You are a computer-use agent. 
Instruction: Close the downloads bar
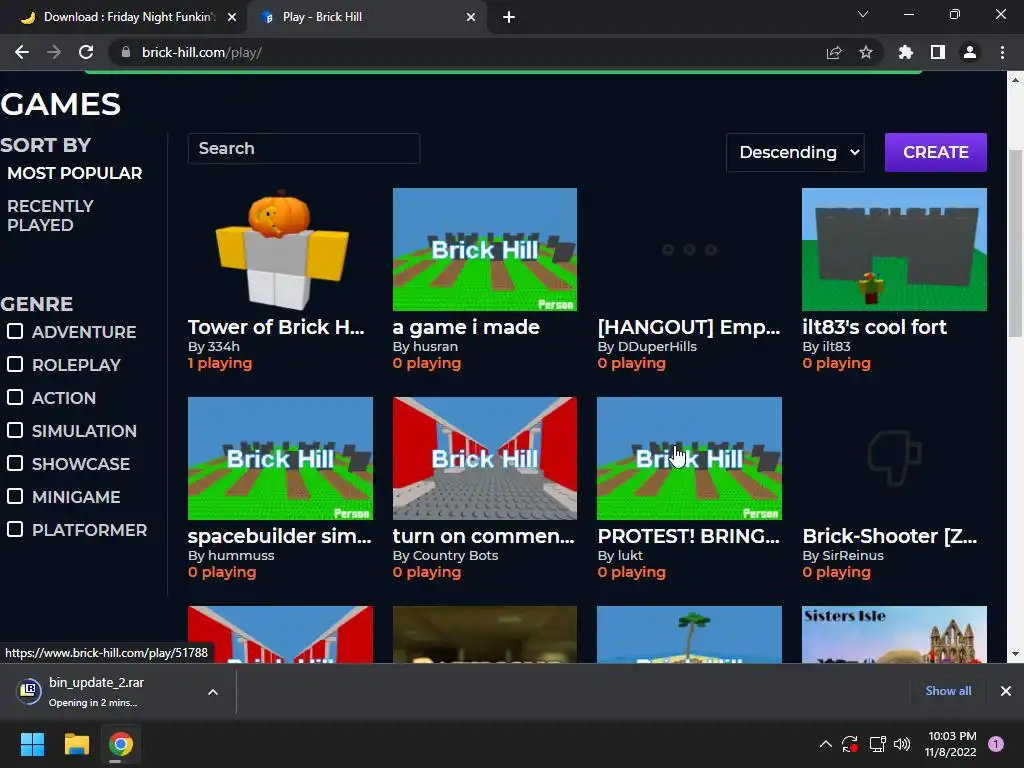pos(1006,691)
